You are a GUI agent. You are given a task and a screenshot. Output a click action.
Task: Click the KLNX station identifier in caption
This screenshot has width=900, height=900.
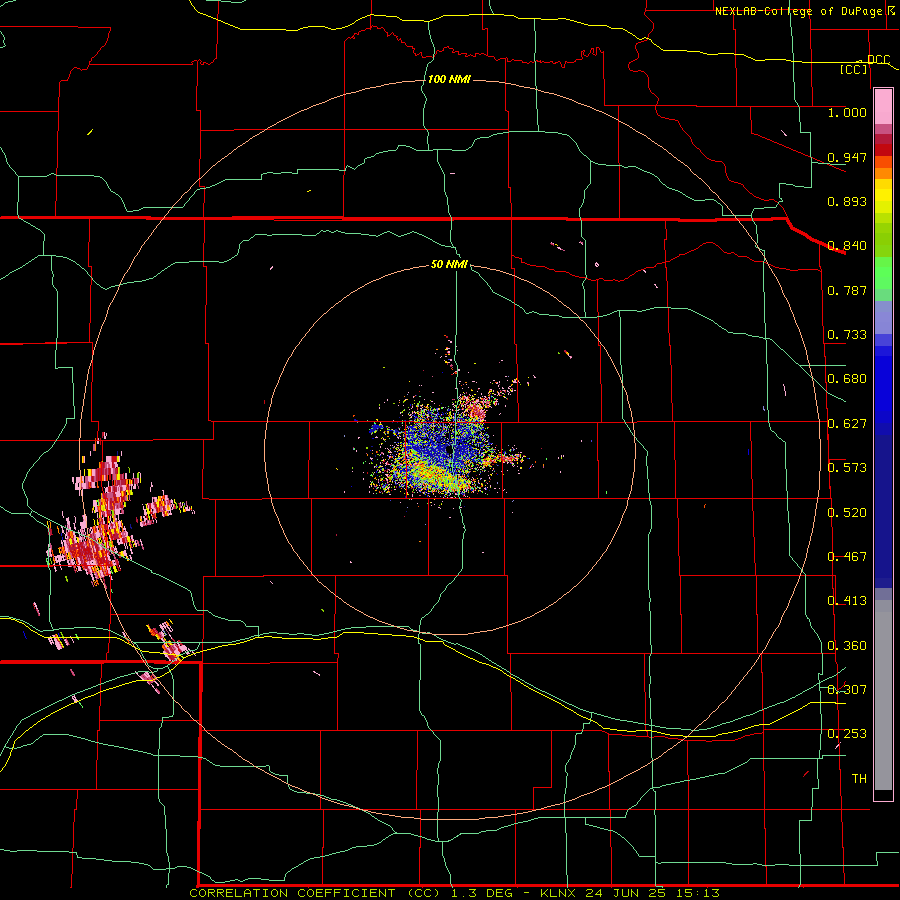pyautogui.click(x=558, y=893)
